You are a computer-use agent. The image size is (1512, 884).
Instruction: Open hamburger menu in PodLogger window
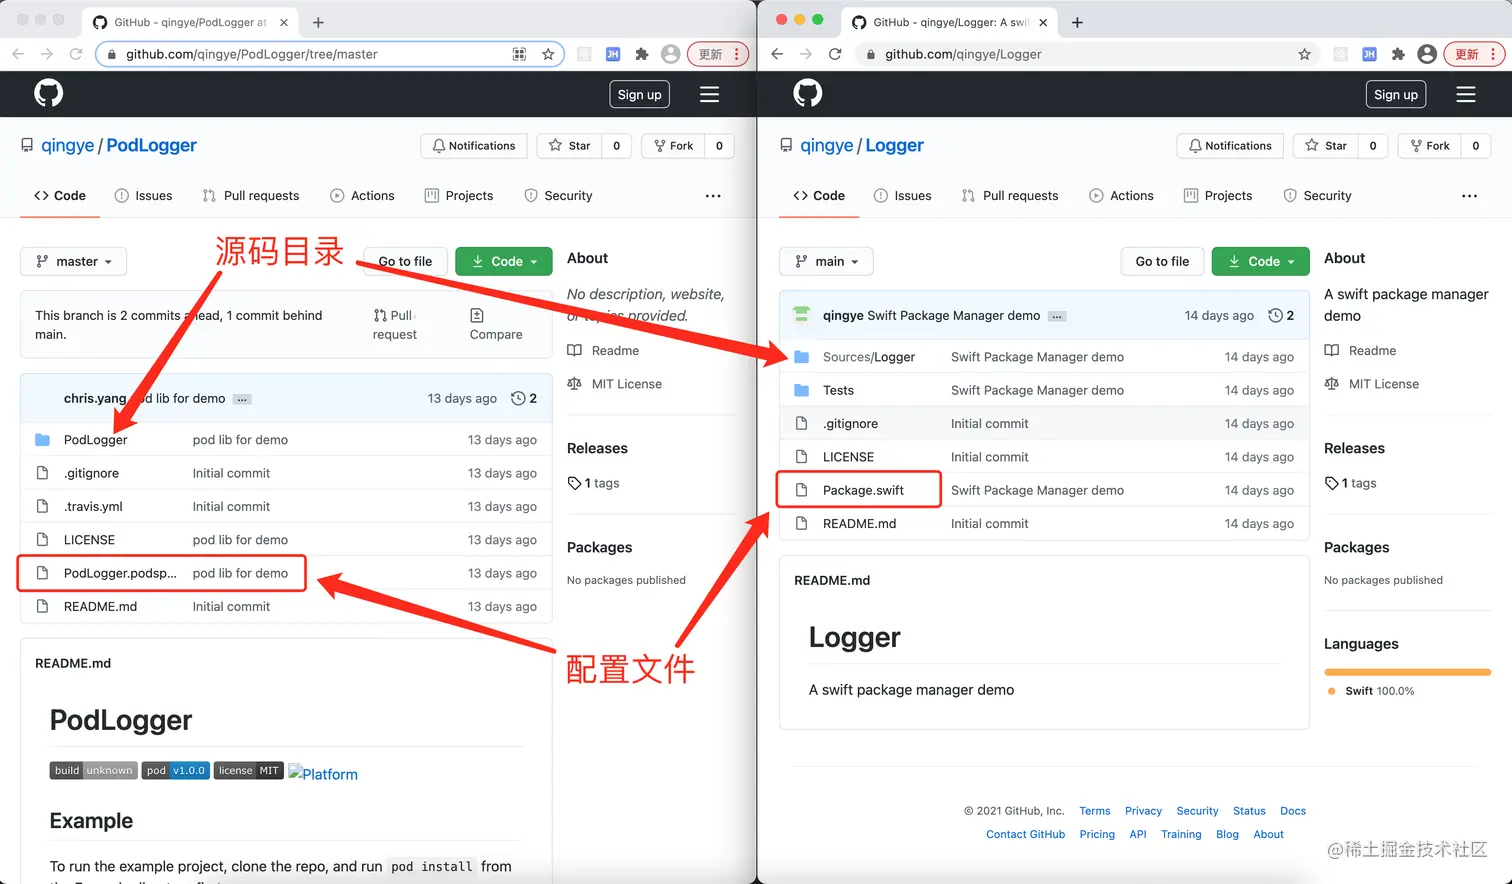(x=709, y=94)
